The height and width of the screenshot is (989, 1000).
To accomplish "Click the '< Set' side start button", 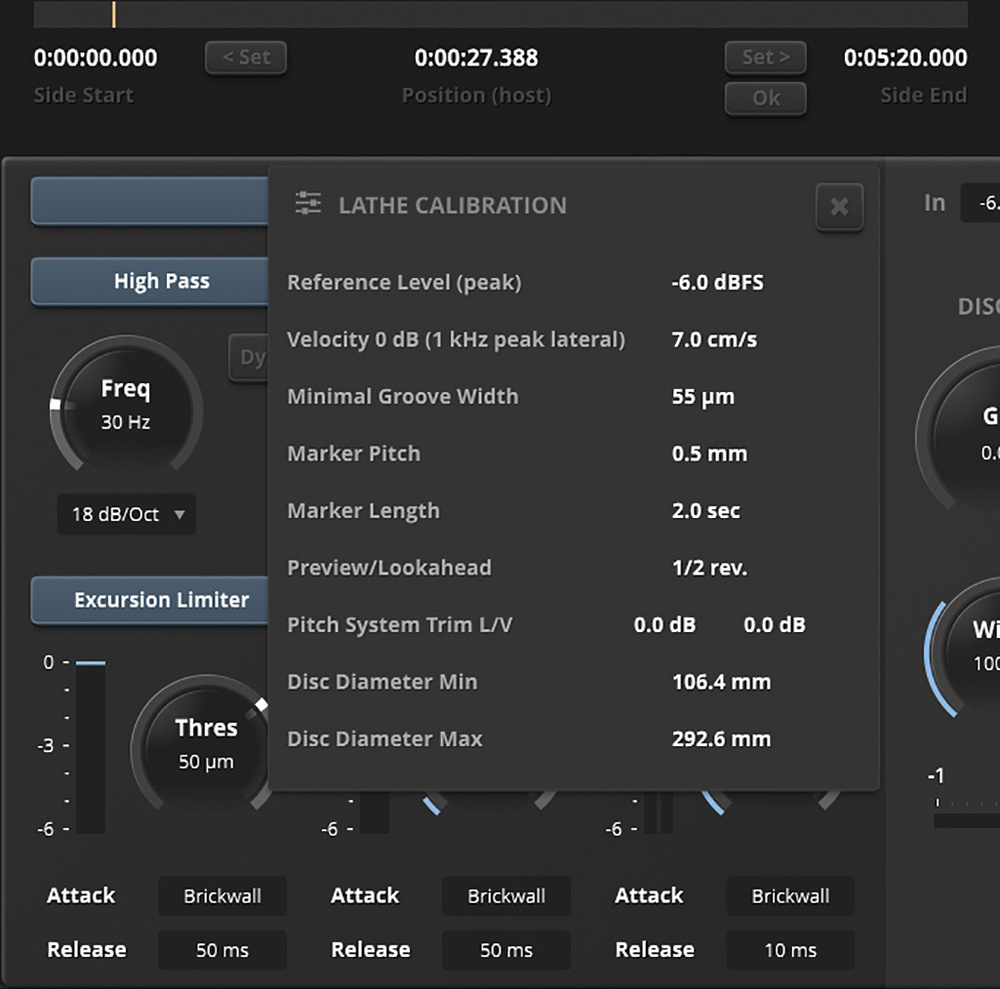I will (246, 57).
